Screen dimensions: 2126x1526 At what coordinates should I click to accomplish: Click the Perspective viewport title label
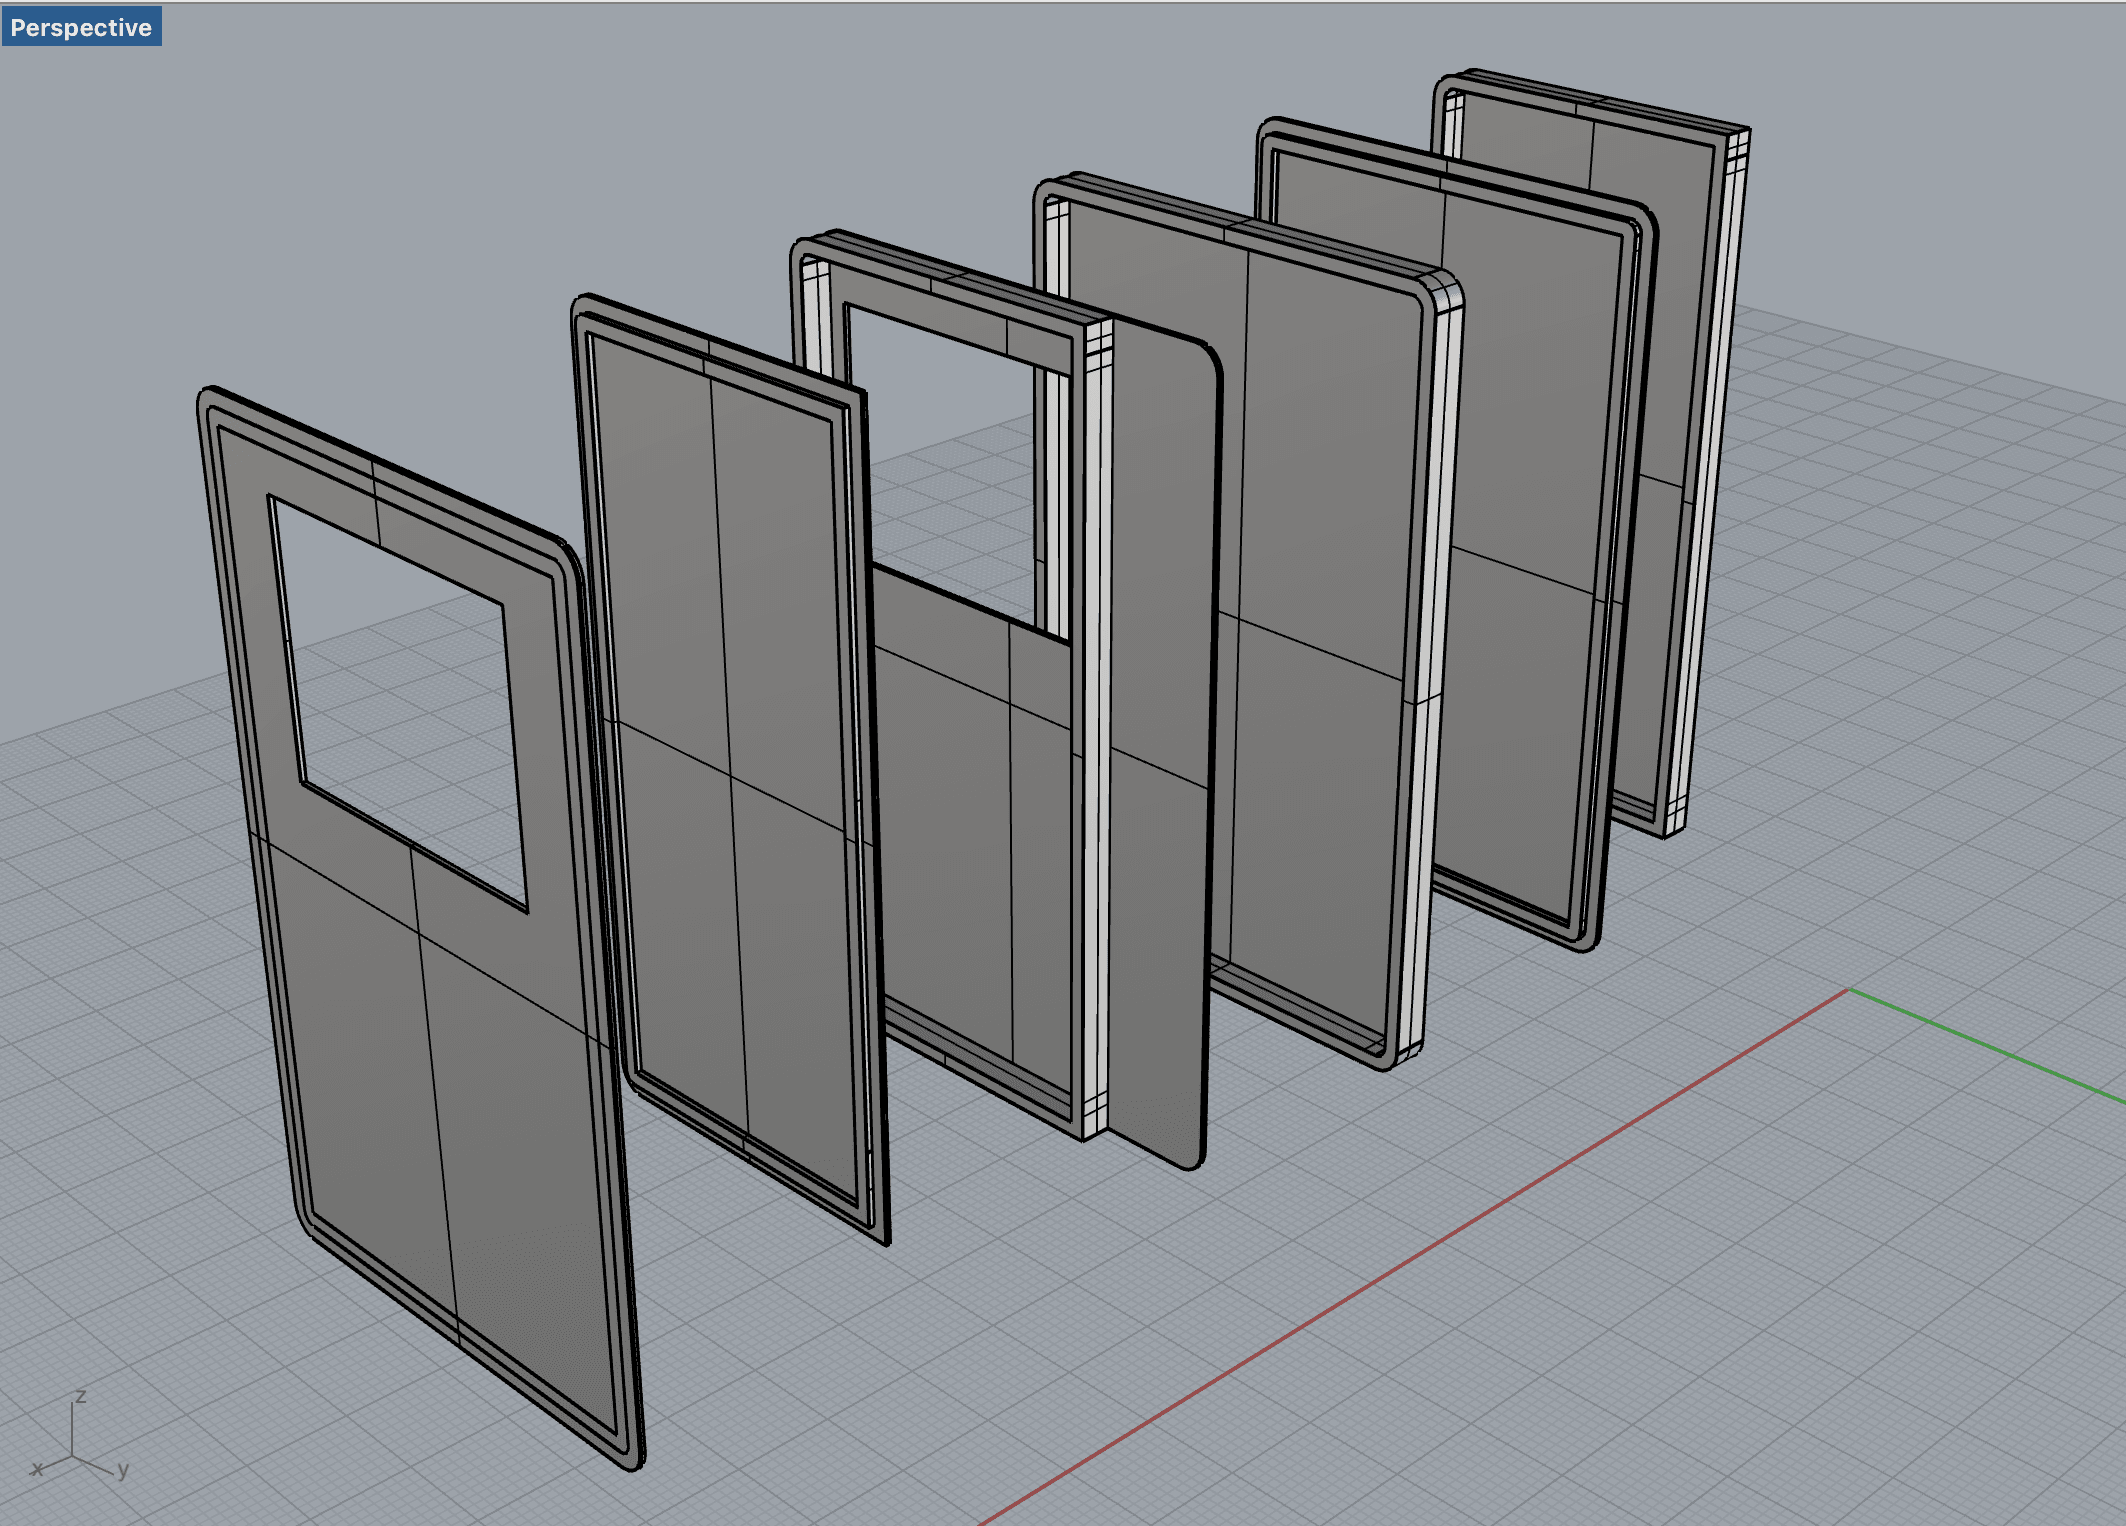click(81, 27)
